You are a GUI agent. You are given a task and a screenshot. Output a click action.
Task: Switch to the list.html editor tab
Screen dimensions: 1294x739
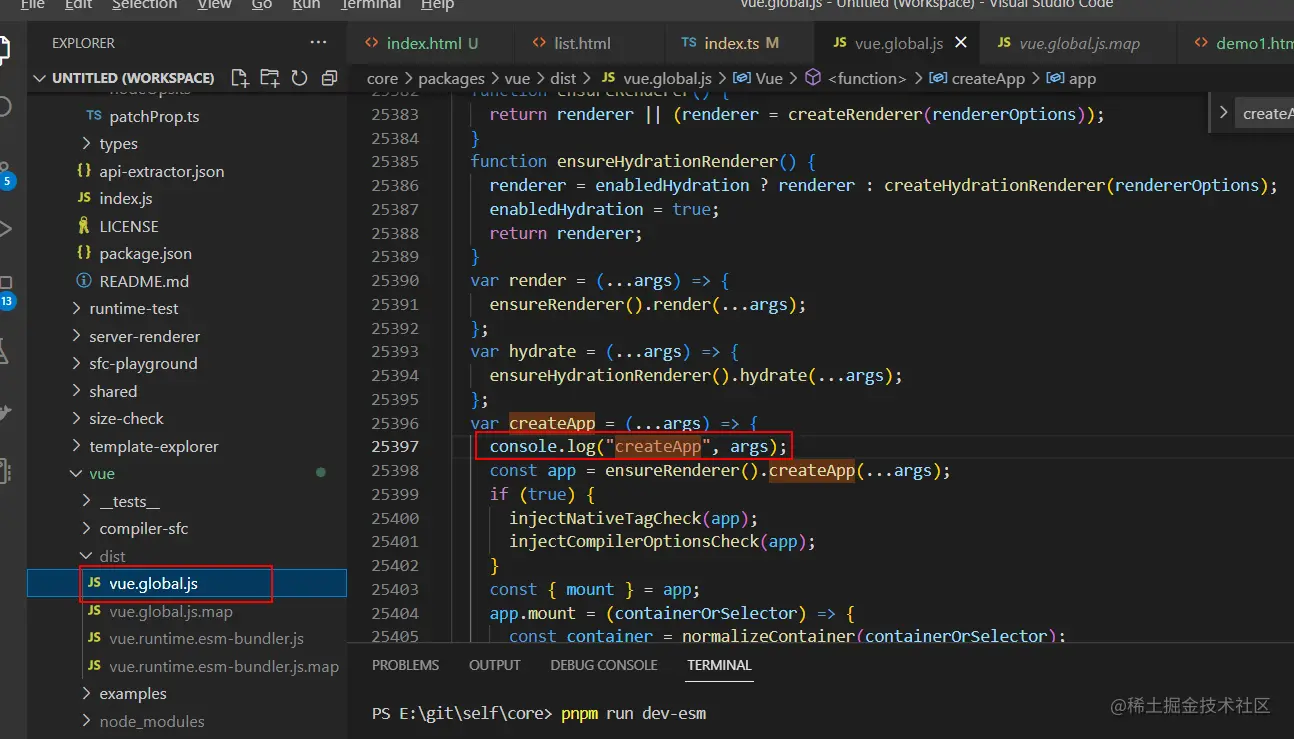click(x=582, y=43)
